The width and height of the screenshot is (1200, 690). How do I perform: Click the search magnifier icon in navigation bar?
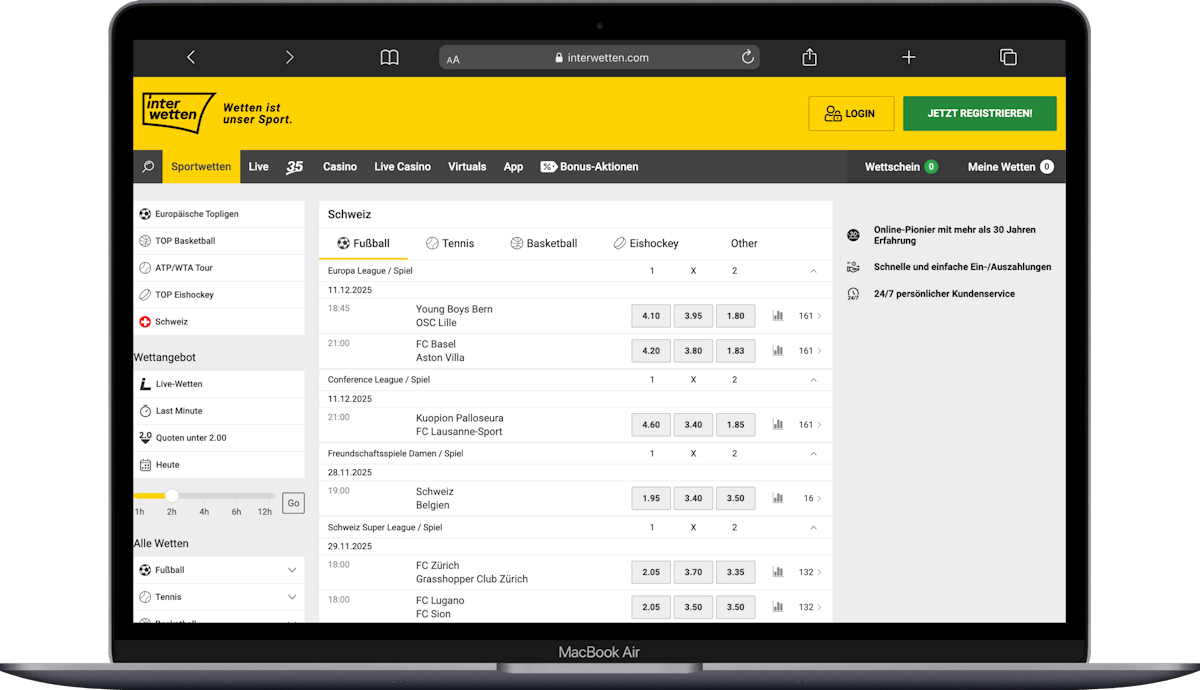tap(148, 167)
